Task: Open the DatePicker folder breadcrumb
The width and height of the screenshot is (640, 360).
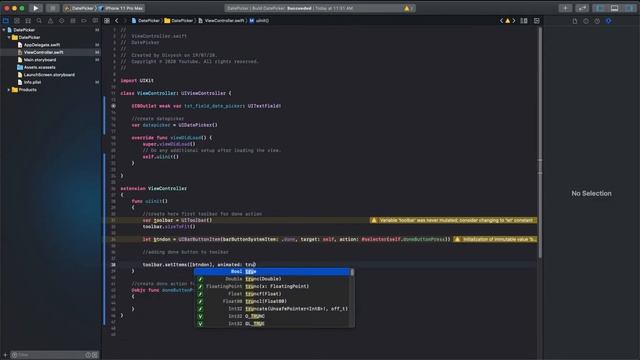Action: coord(178,20)
